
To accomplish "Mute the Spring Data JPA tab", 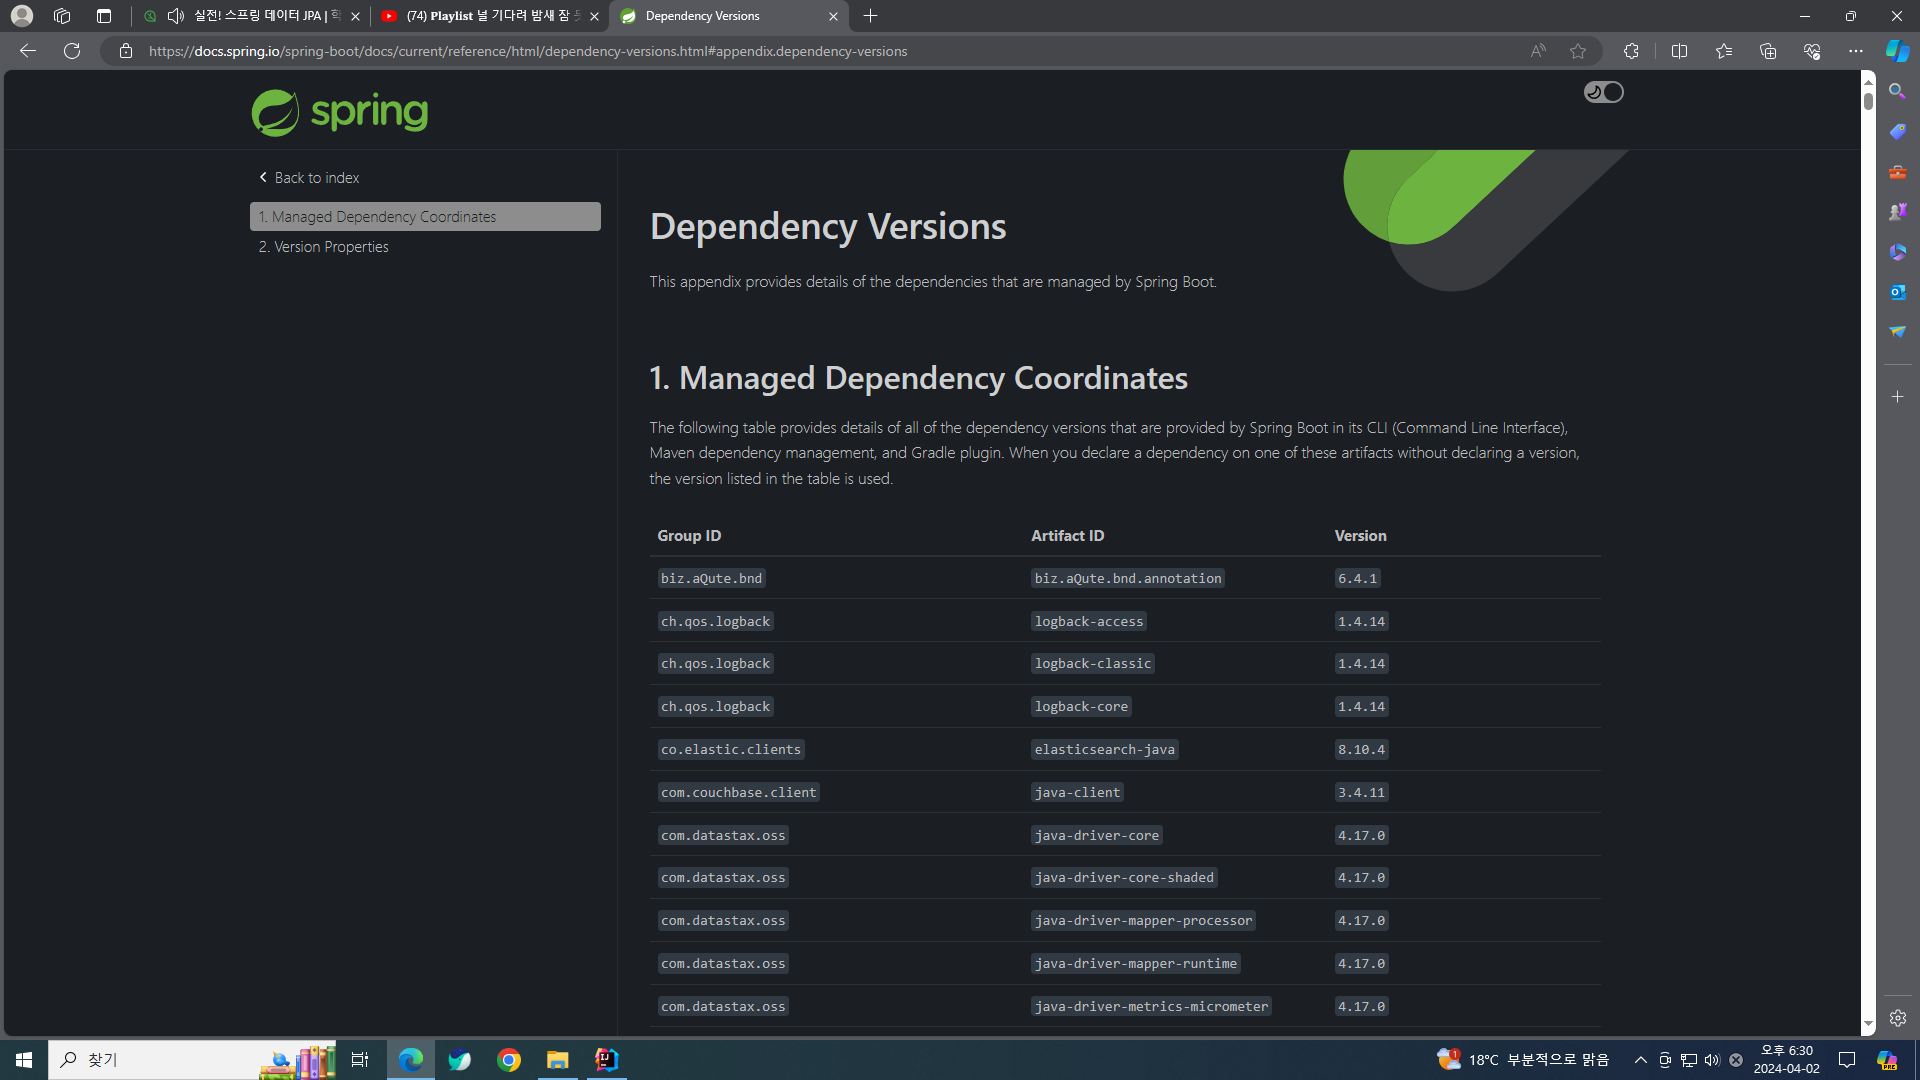I will pos(176,16).
